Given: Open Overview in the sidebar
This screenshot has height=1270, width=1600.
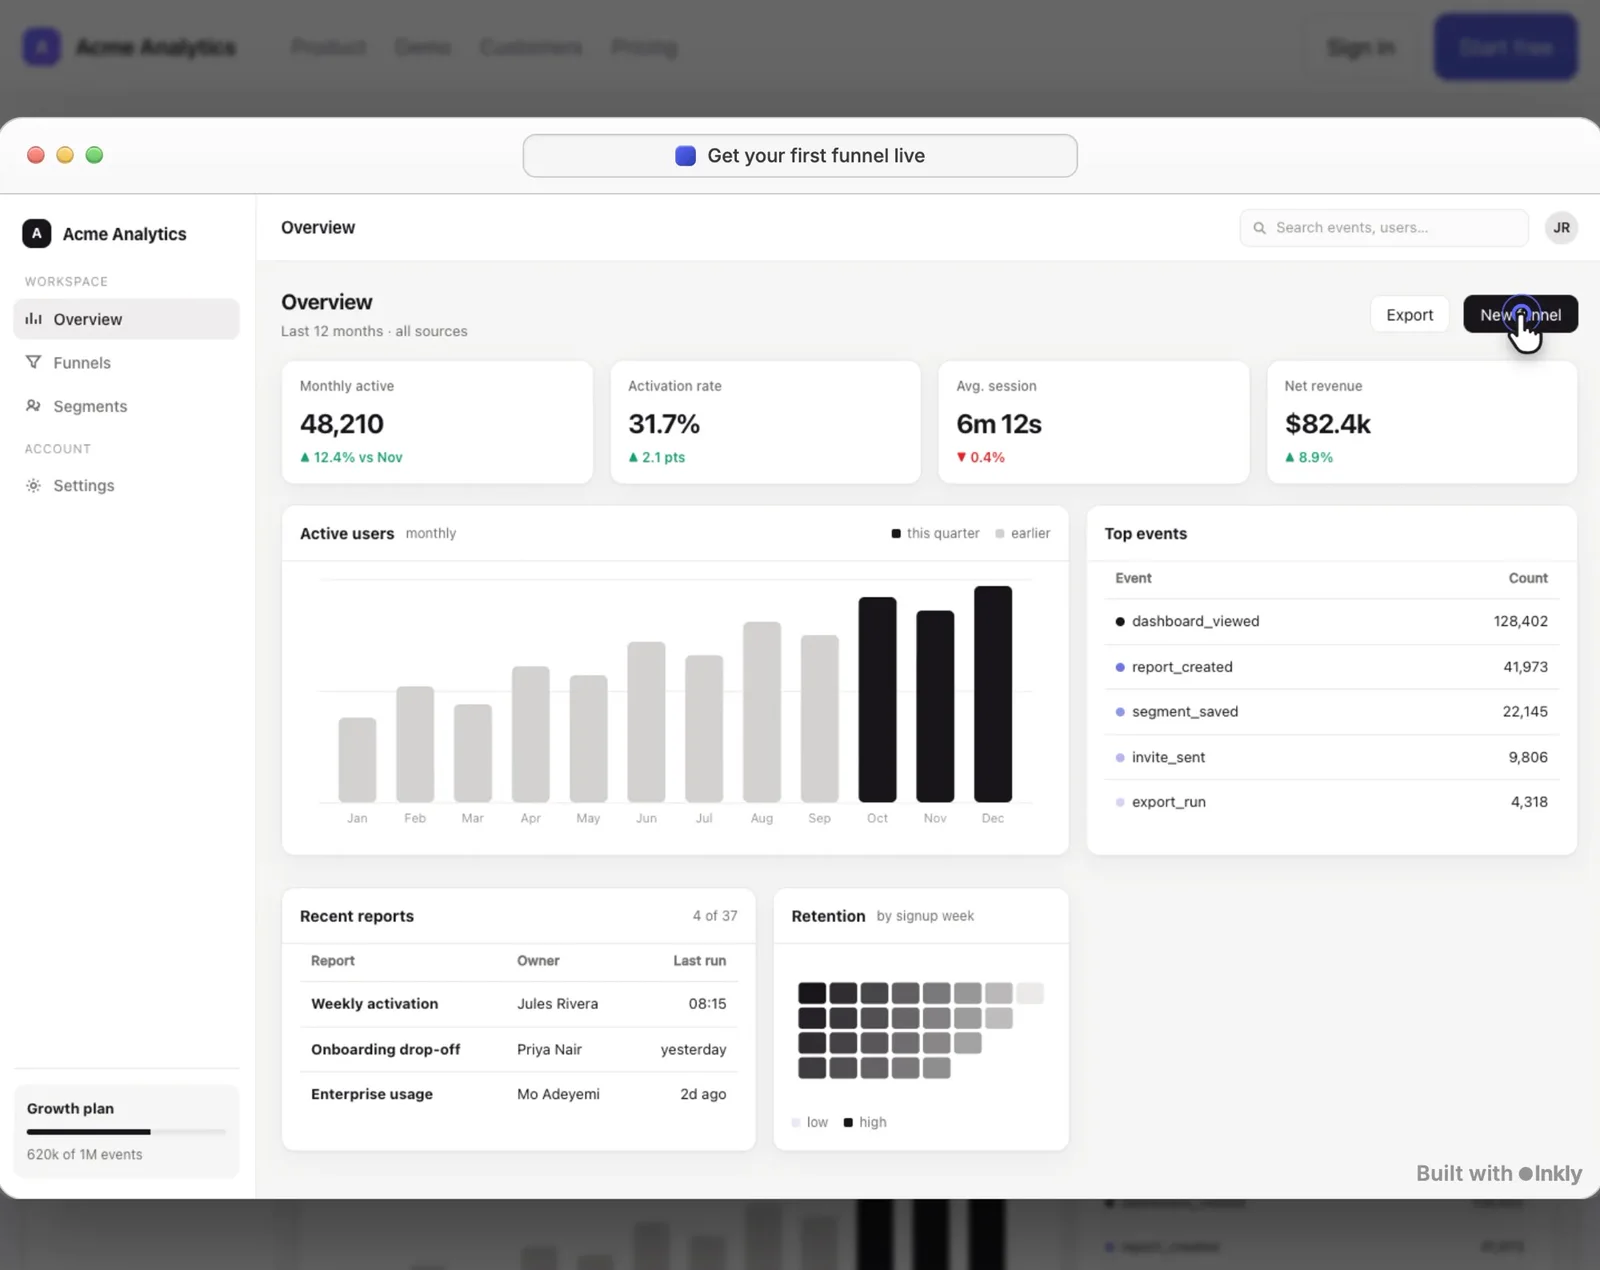Looking at the screenshot, I should (126, 319).
